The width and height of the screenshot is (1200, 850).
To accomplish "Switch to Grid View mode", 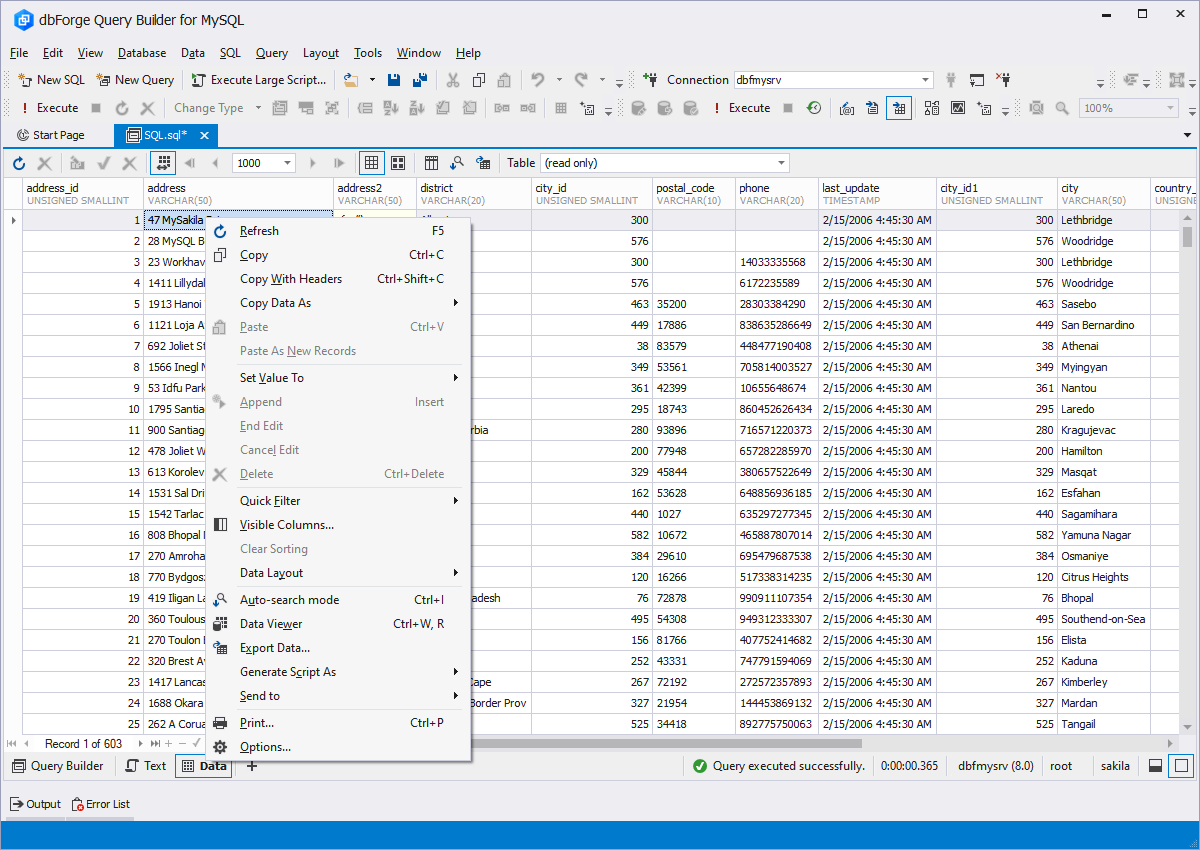I will 371,163.
